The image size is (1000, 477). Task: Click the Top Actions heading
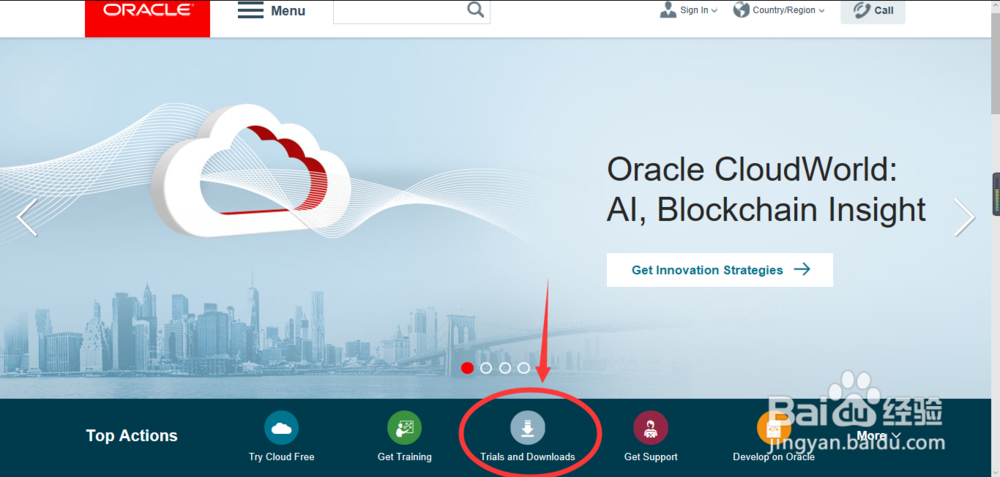tap(132, 436)
